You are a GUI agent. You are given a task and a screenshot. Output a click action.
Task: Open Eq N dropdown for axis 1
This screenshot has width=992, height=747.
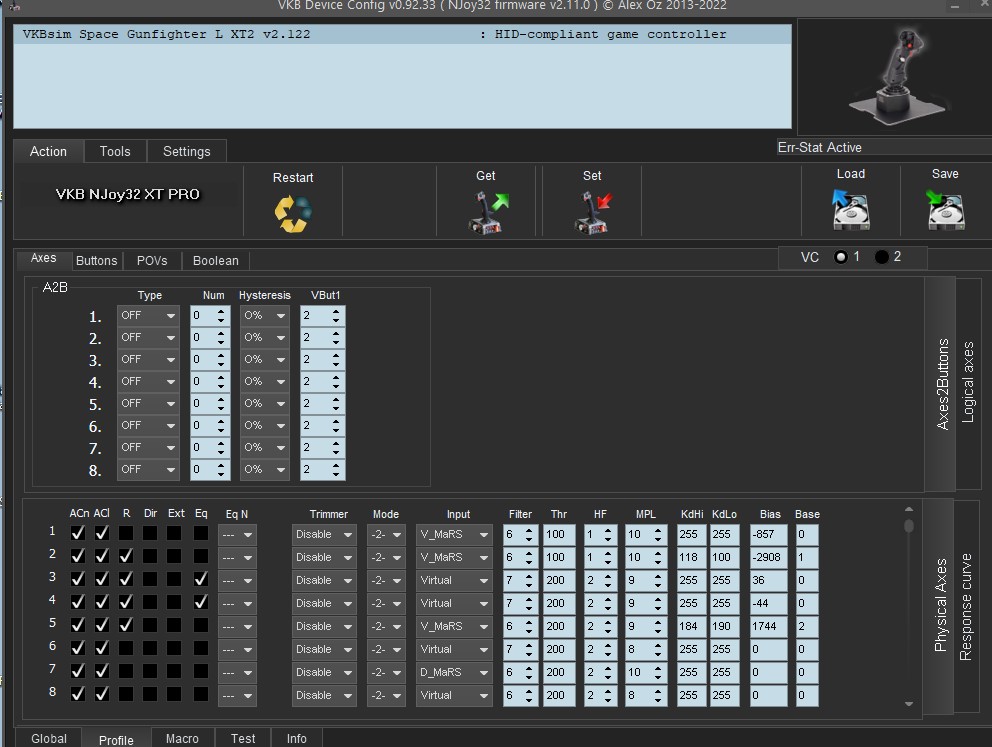pos(237,534)
